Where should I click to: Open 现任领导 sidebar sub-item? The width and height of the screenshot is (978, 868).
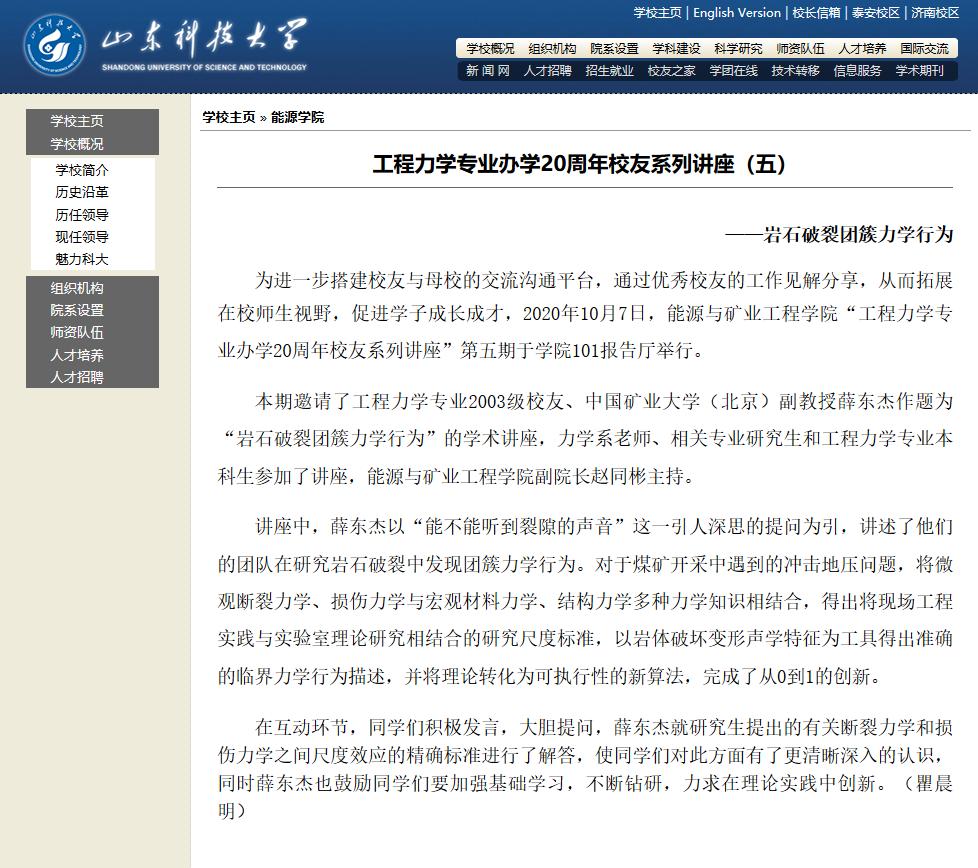[x=82, y=237]
